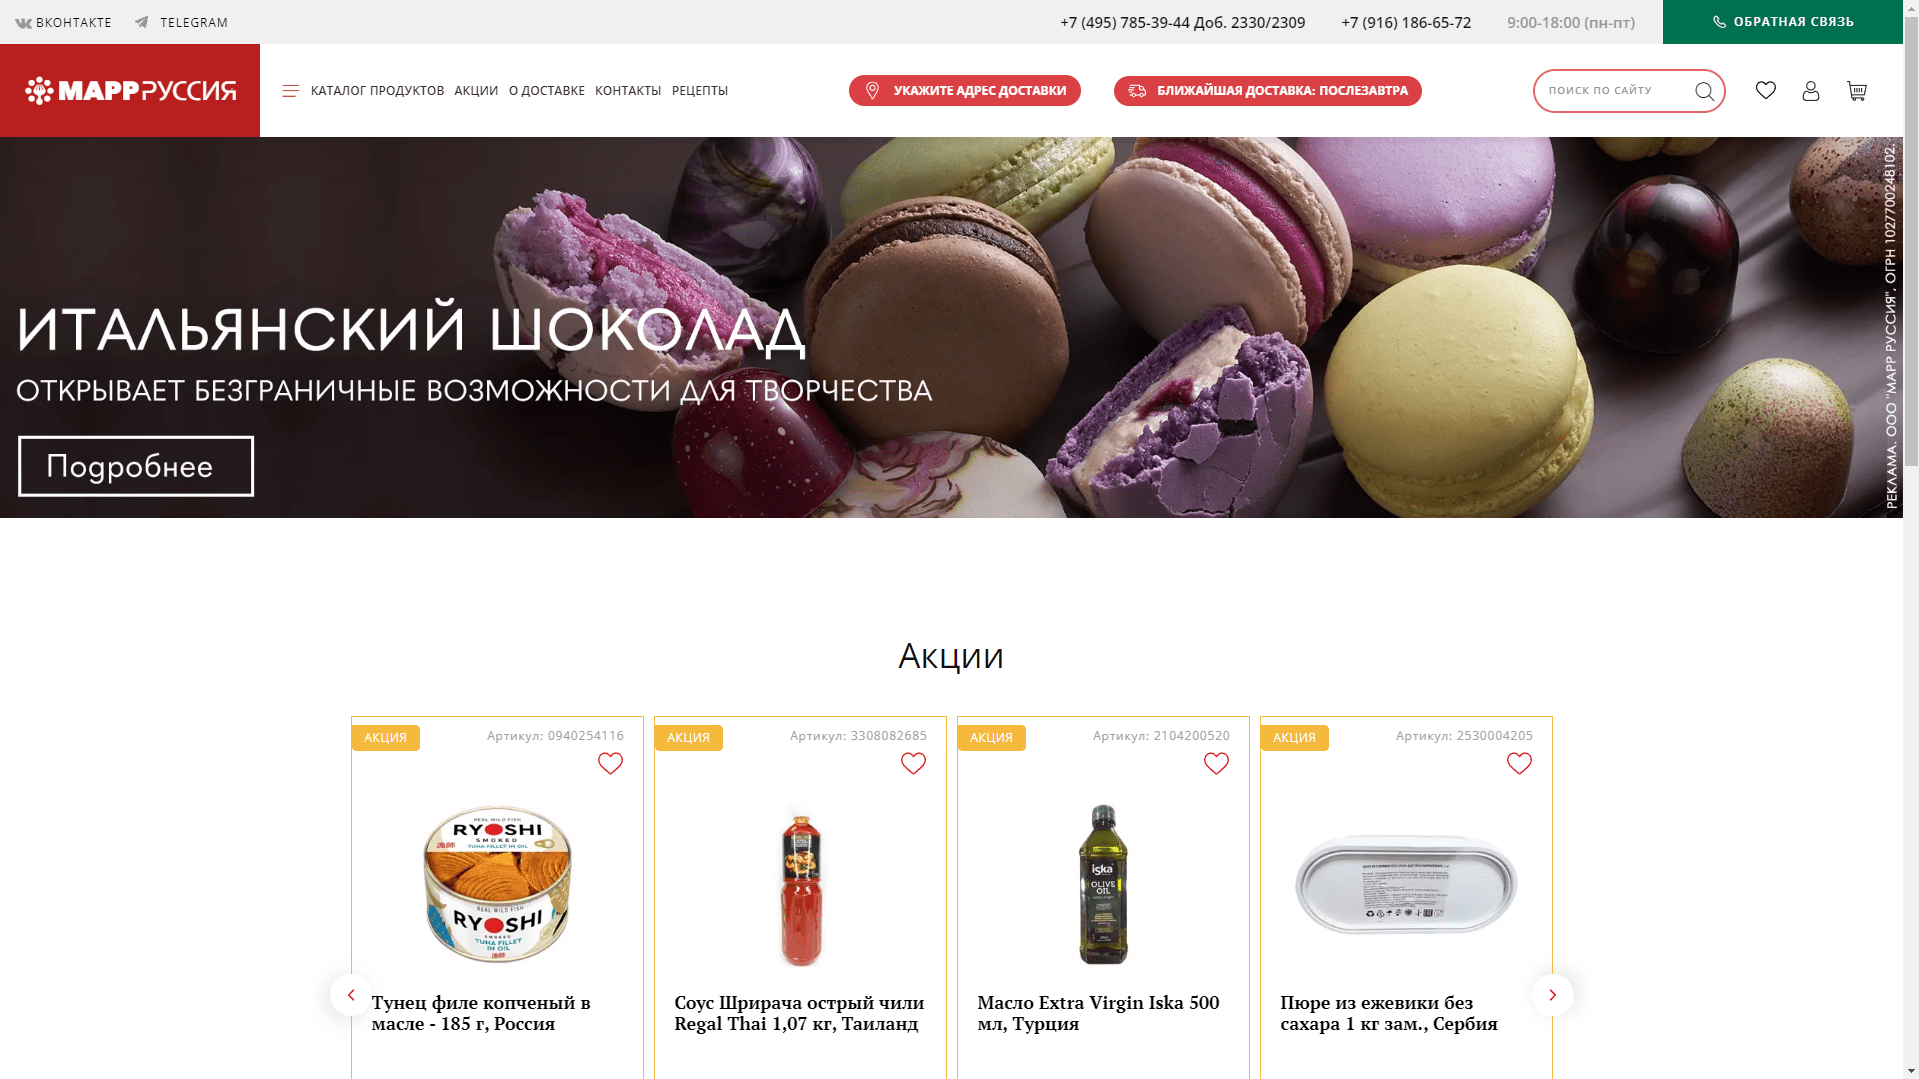The height and width of the screenshot is (1079, 1919).
Task: Click the Подробнее banner button
Action: 136,466
